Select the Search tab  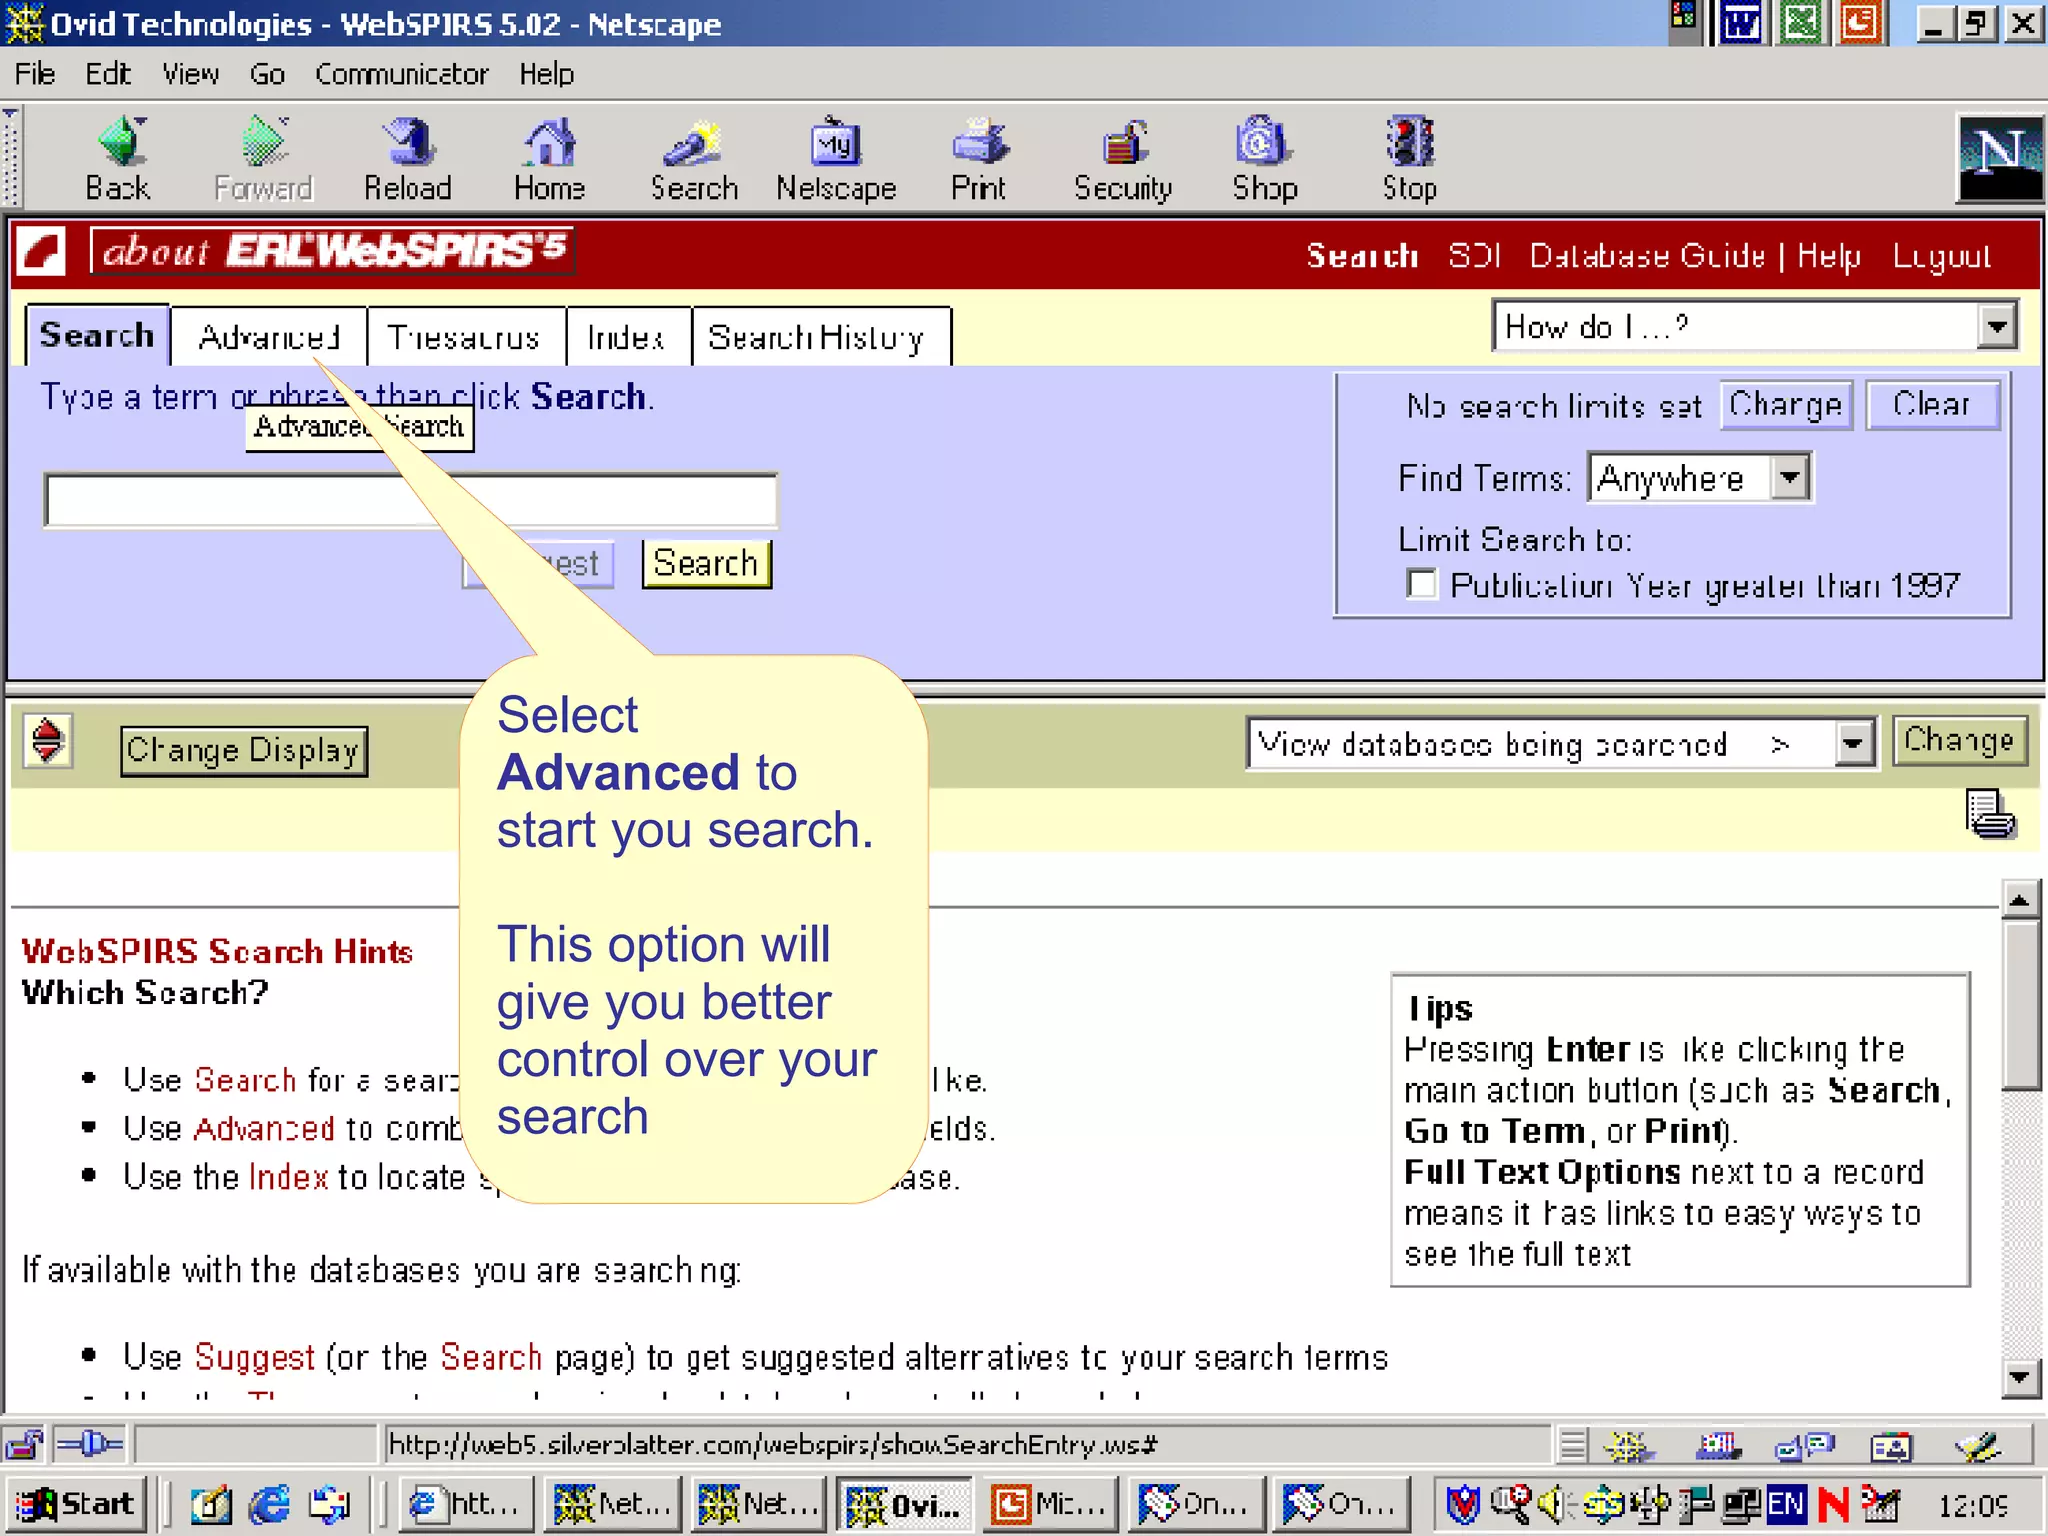[97, 335]
